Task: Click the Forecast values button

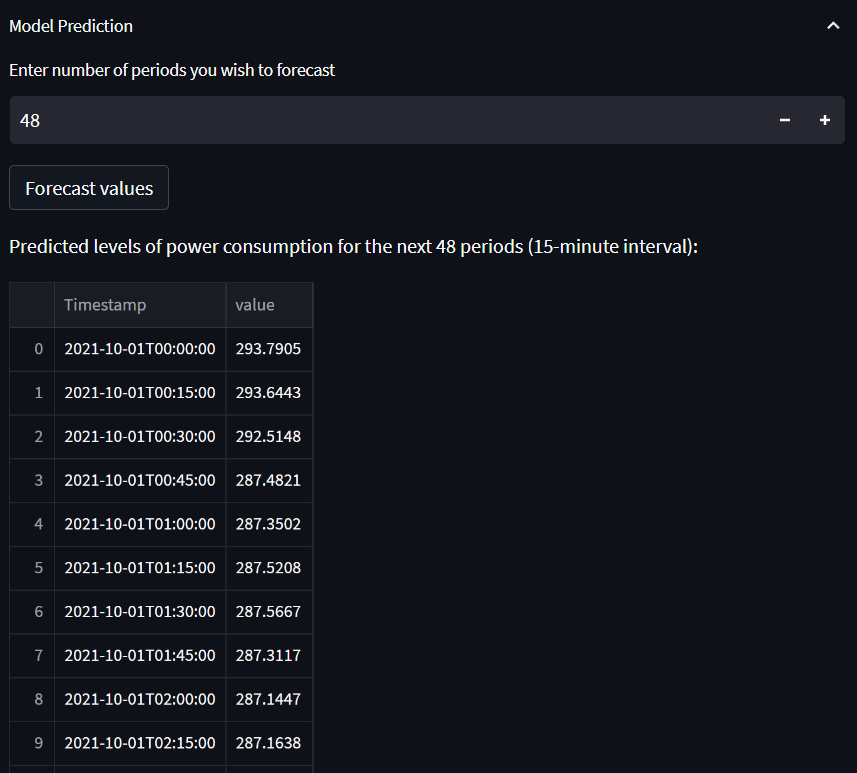Action: tap(88, 187)
